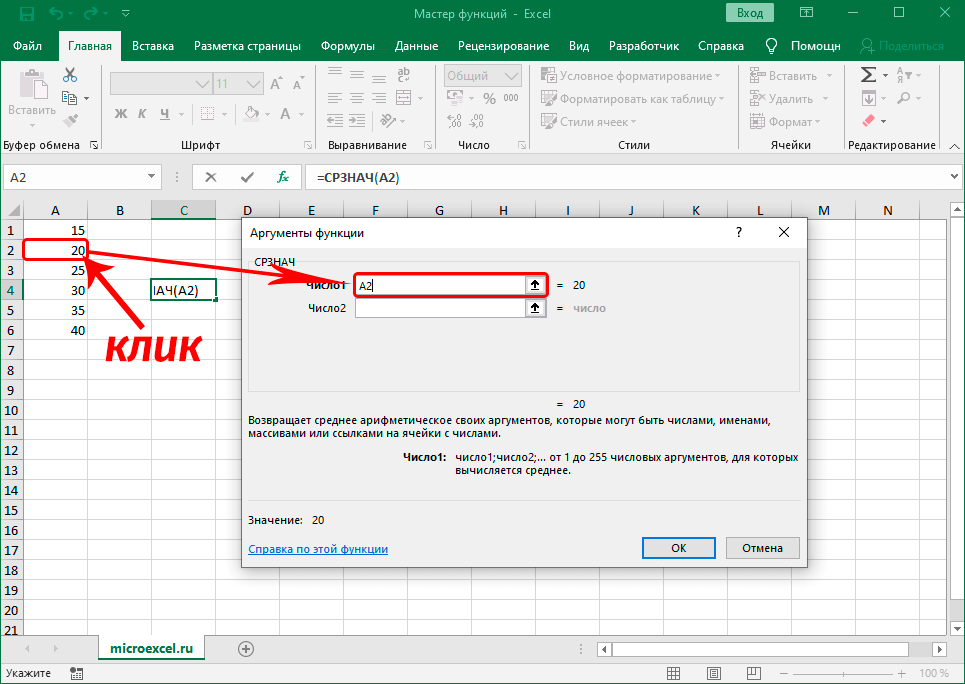Click the AutoSum sigma icon
The height and width of the screenshot is (684, 965).
click(868, 75)
